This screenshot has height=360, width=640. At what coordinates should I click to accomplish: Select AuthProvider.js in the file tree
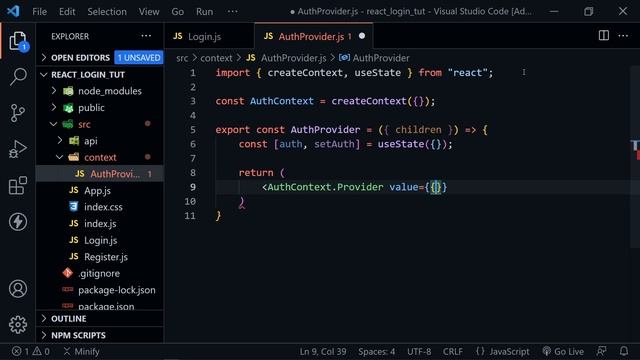[x=100, y=174]
